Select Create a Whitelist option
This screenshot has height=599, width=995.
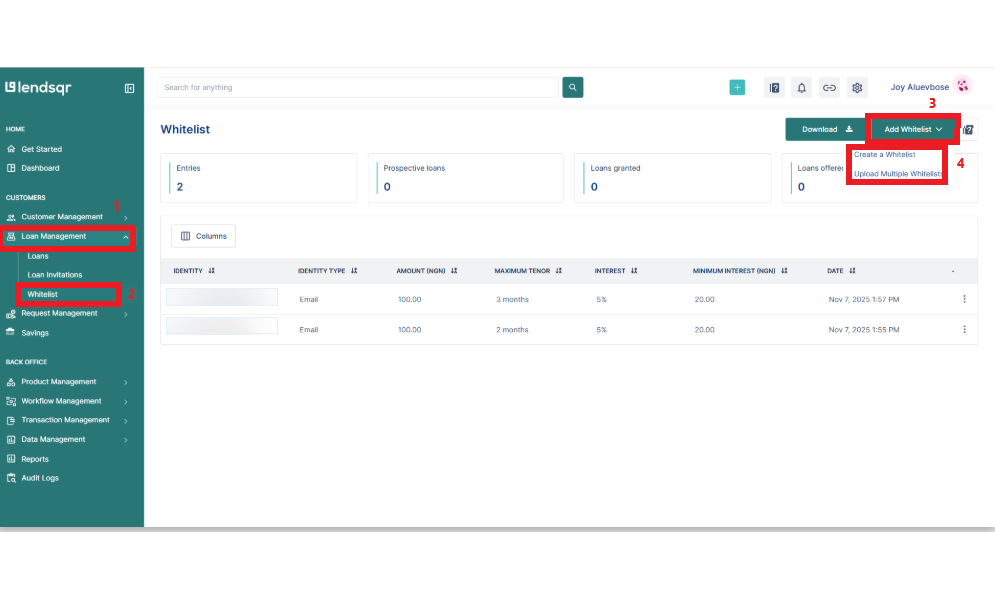pyautogui.click(x=884, y=155)
